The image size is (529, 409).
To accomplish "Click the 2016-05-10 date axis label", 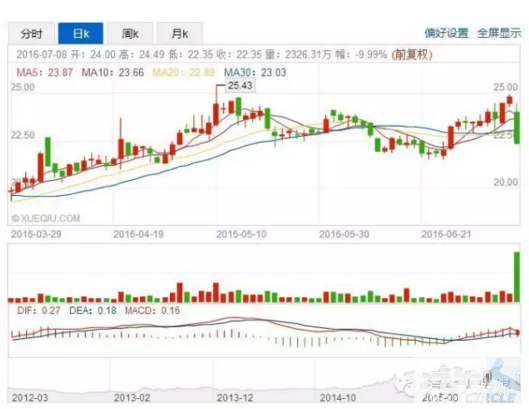I will coord(241,234).
